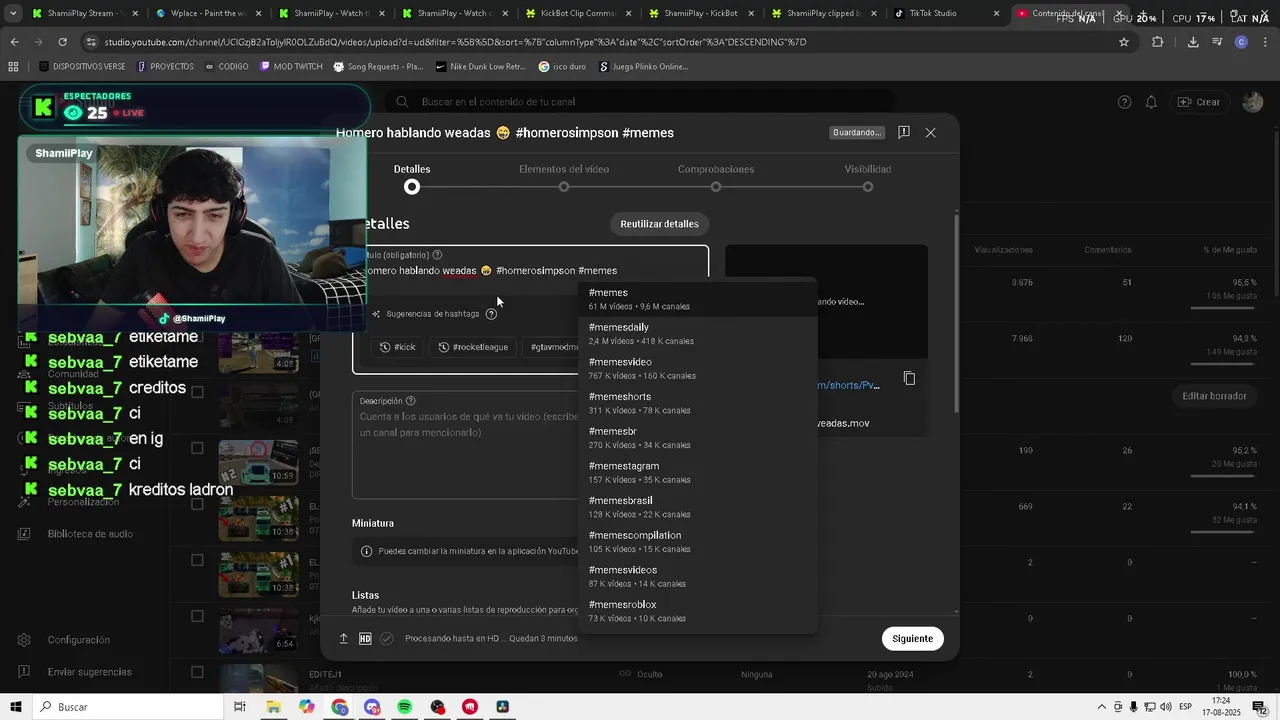
Task: Bookmark this page with star icon
Action: click(1124, 42)
